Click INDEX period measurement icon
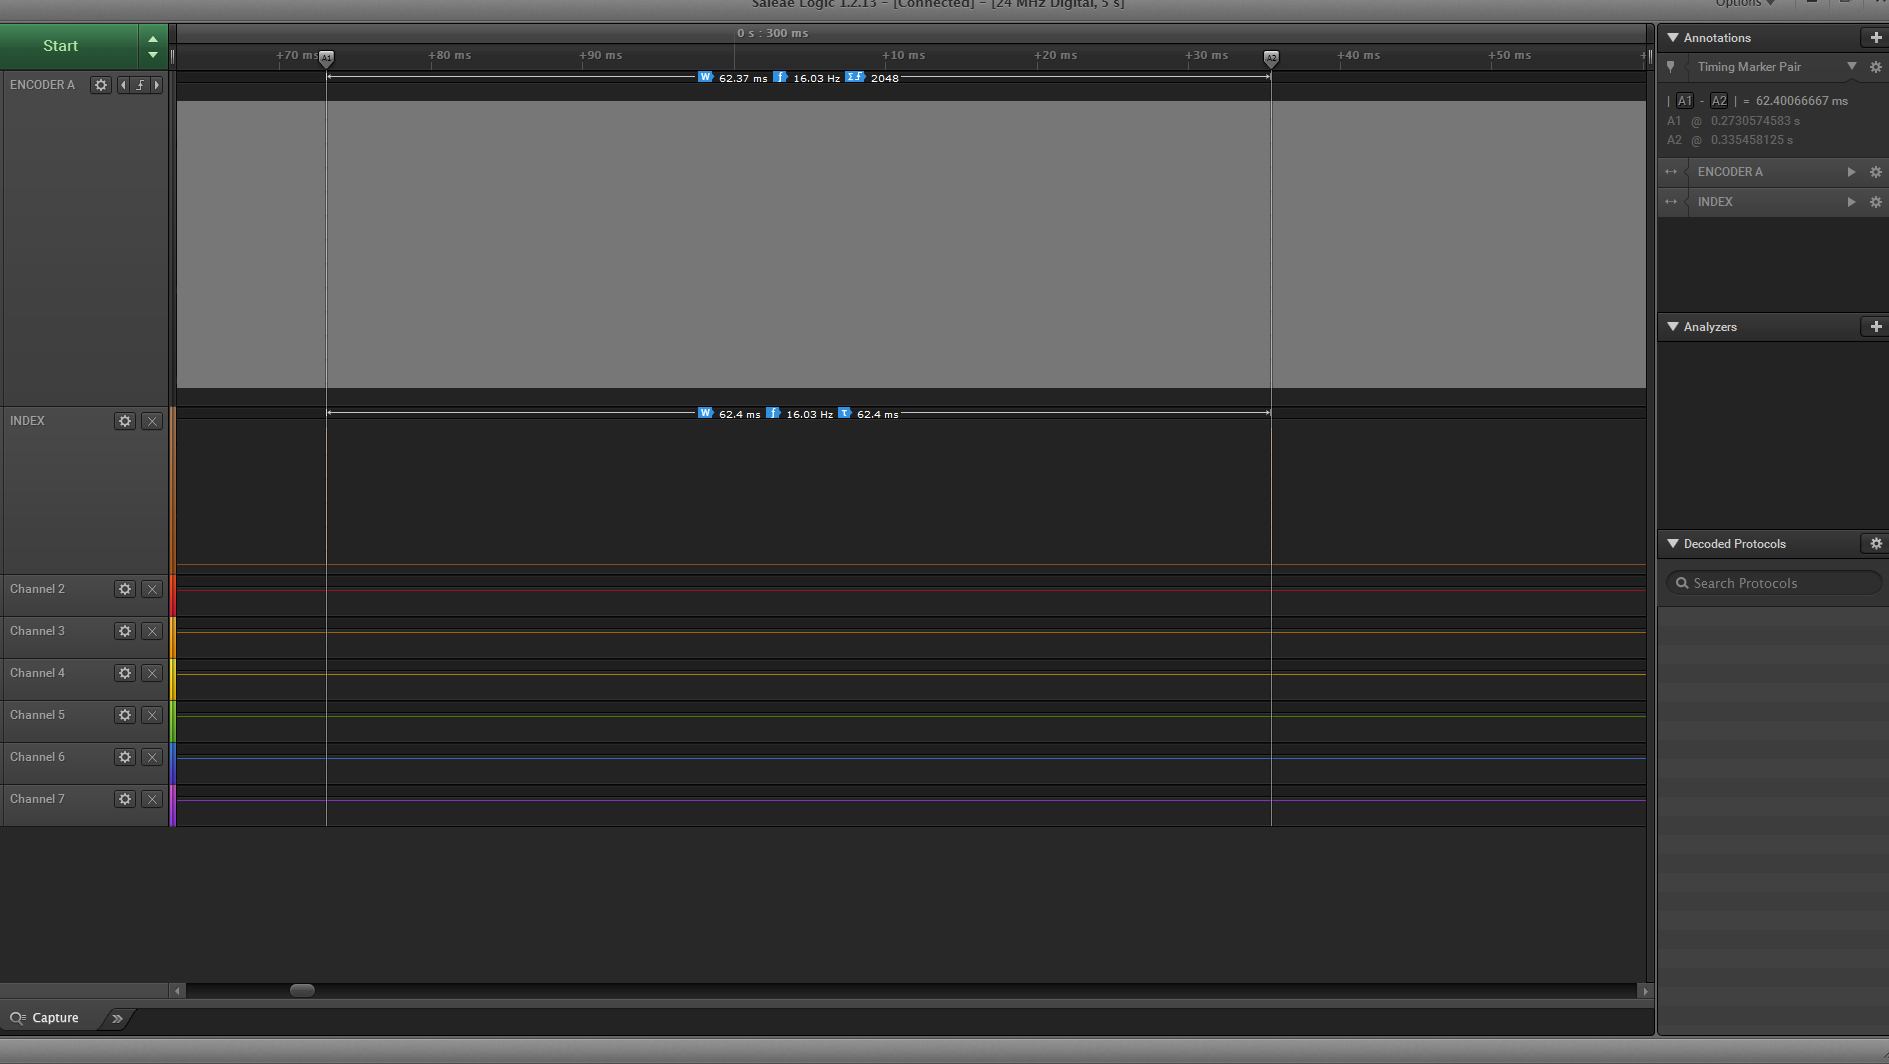1889x1064 pixels. click(x=844, y=413)
